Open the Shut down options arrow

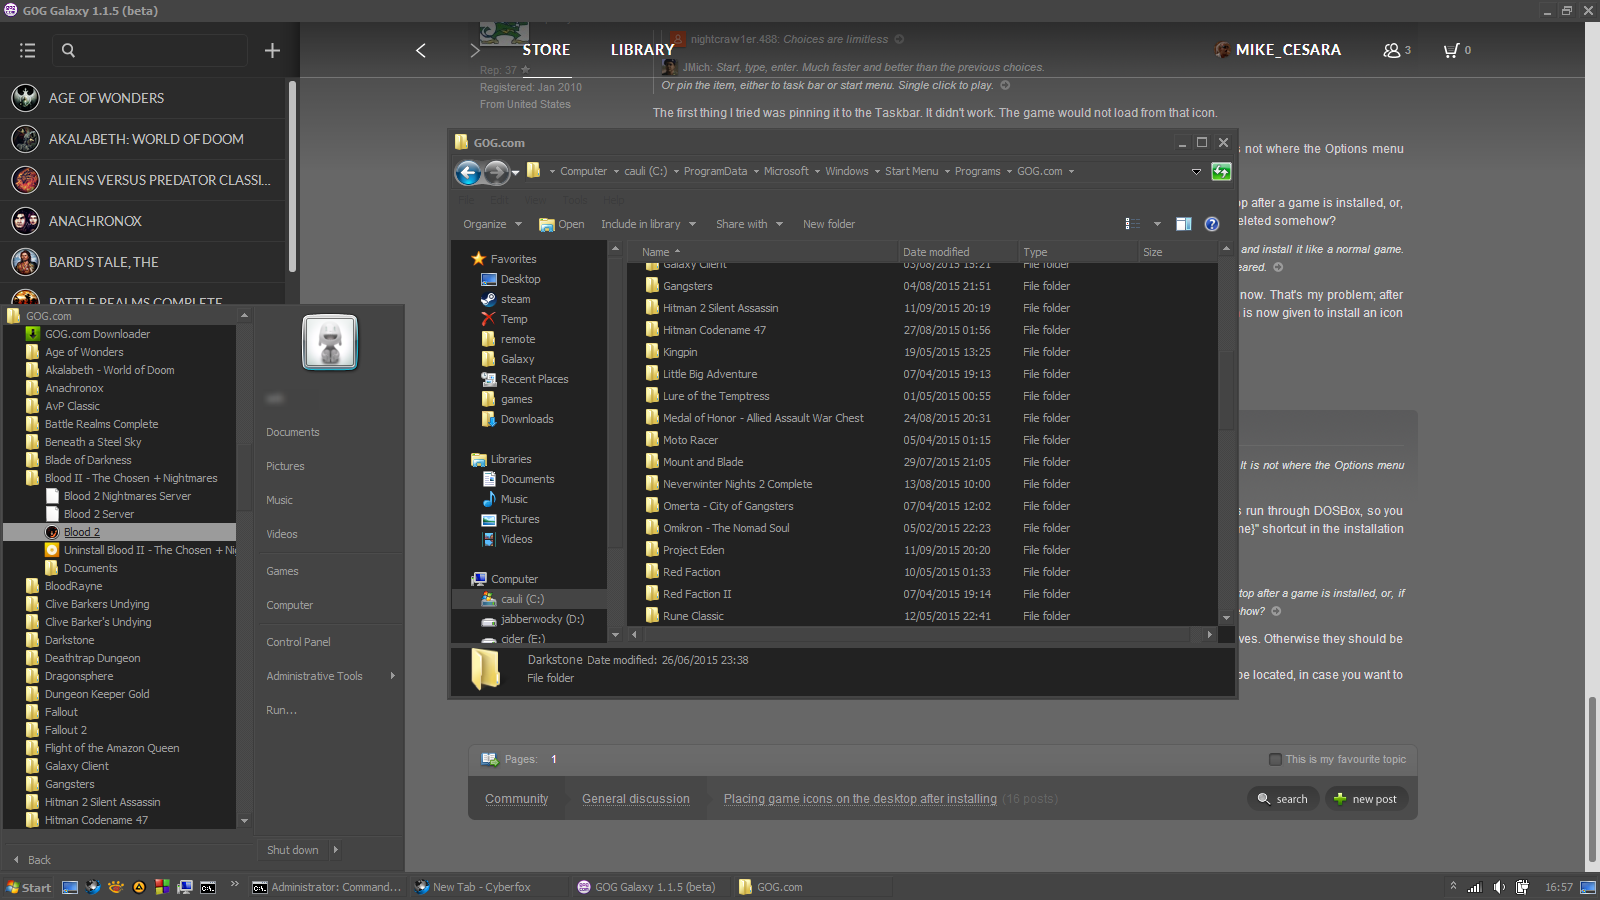coord(335,850)
